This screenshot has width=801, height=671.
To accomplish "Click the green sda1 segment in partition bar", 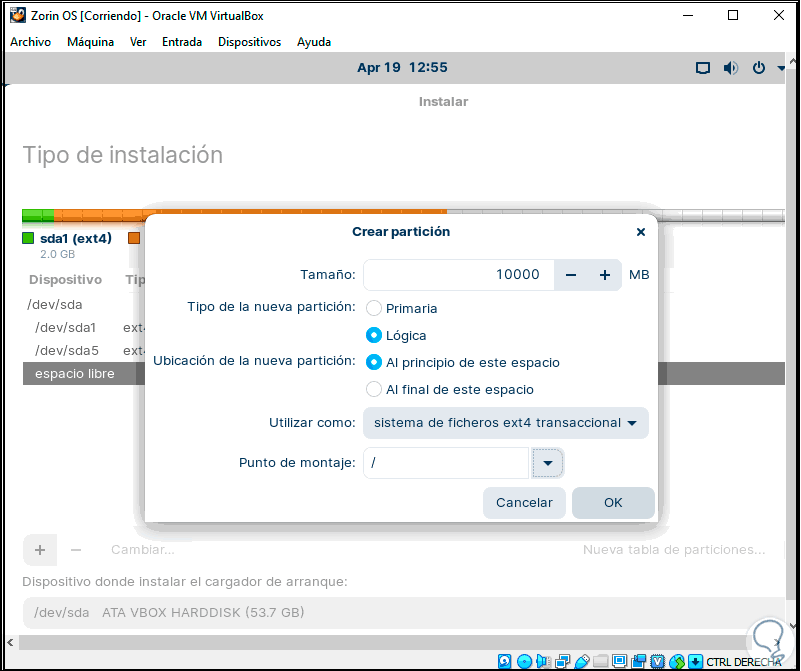I will [38, 215].
